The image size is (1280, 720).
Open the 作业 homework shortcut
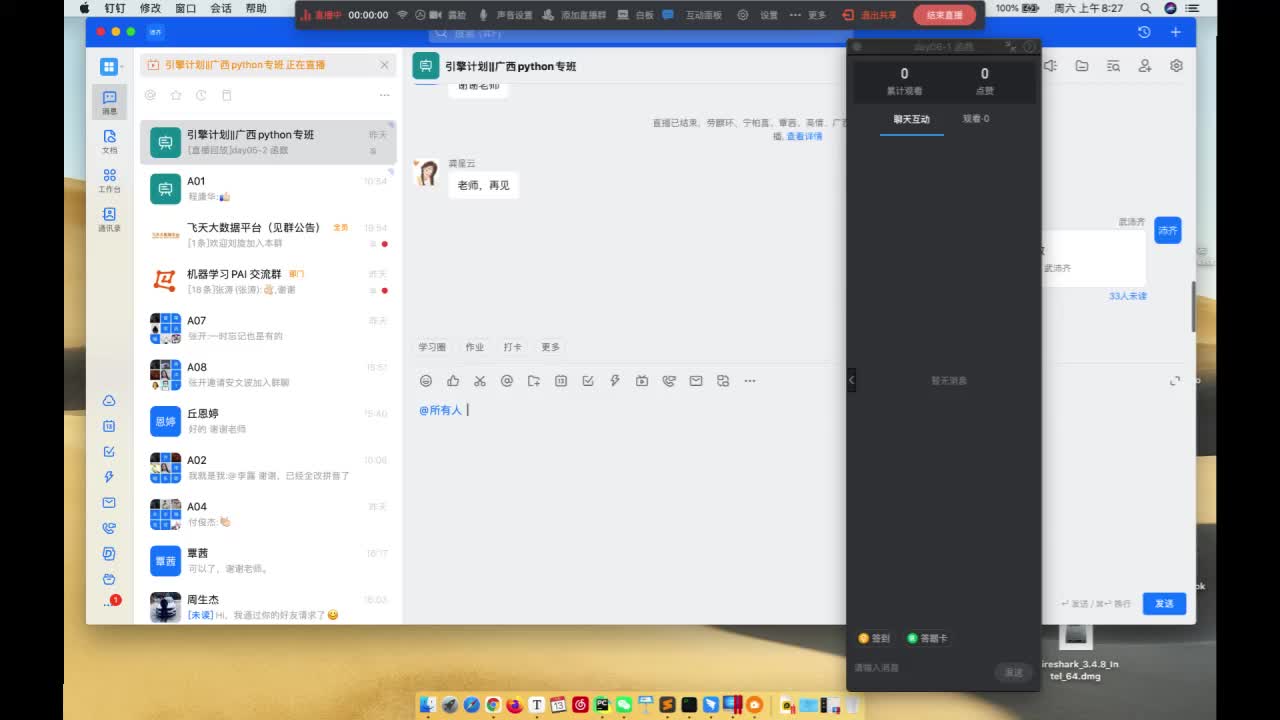[474, 347]
